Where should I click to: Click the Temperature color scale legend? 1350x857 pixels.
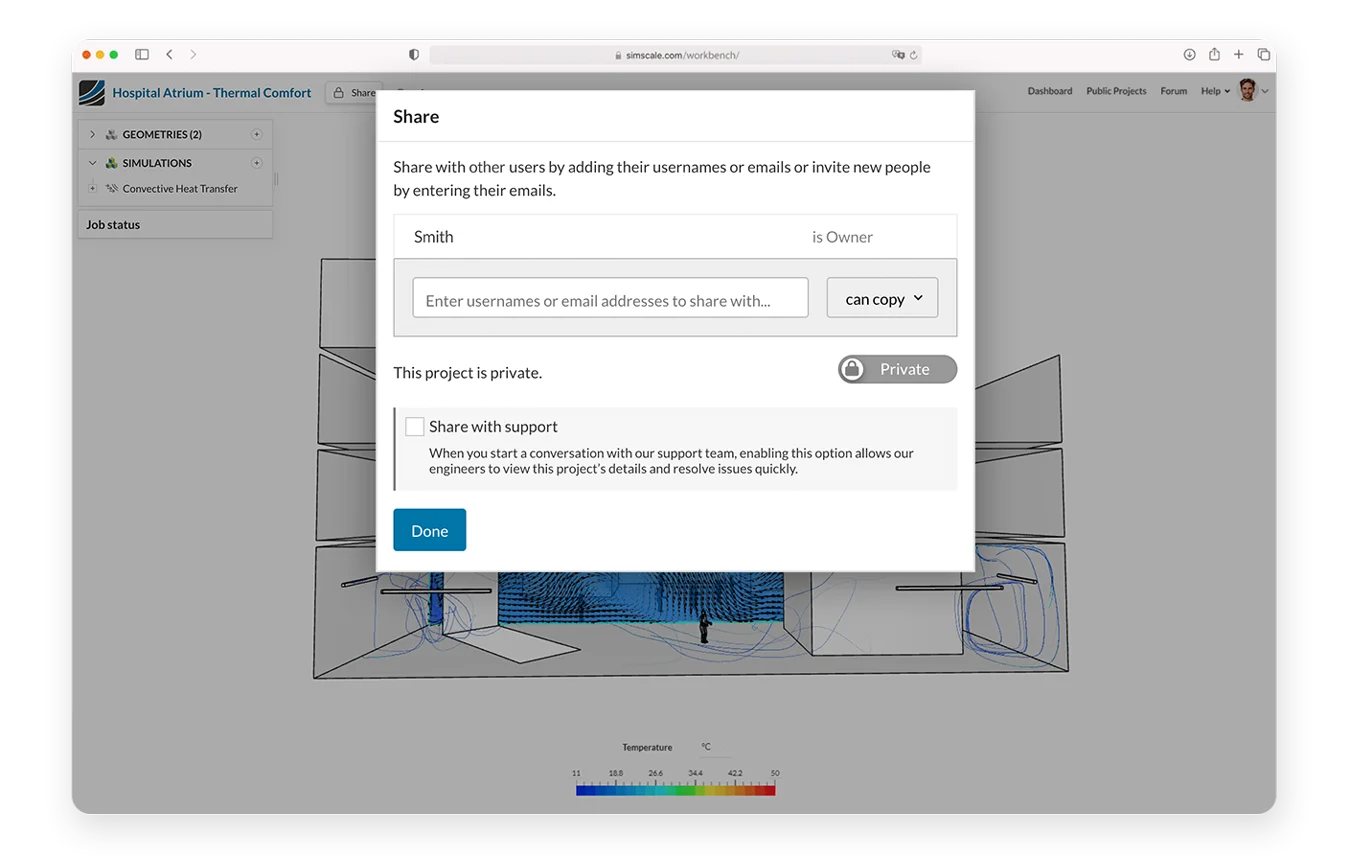[x=675, y=787]
